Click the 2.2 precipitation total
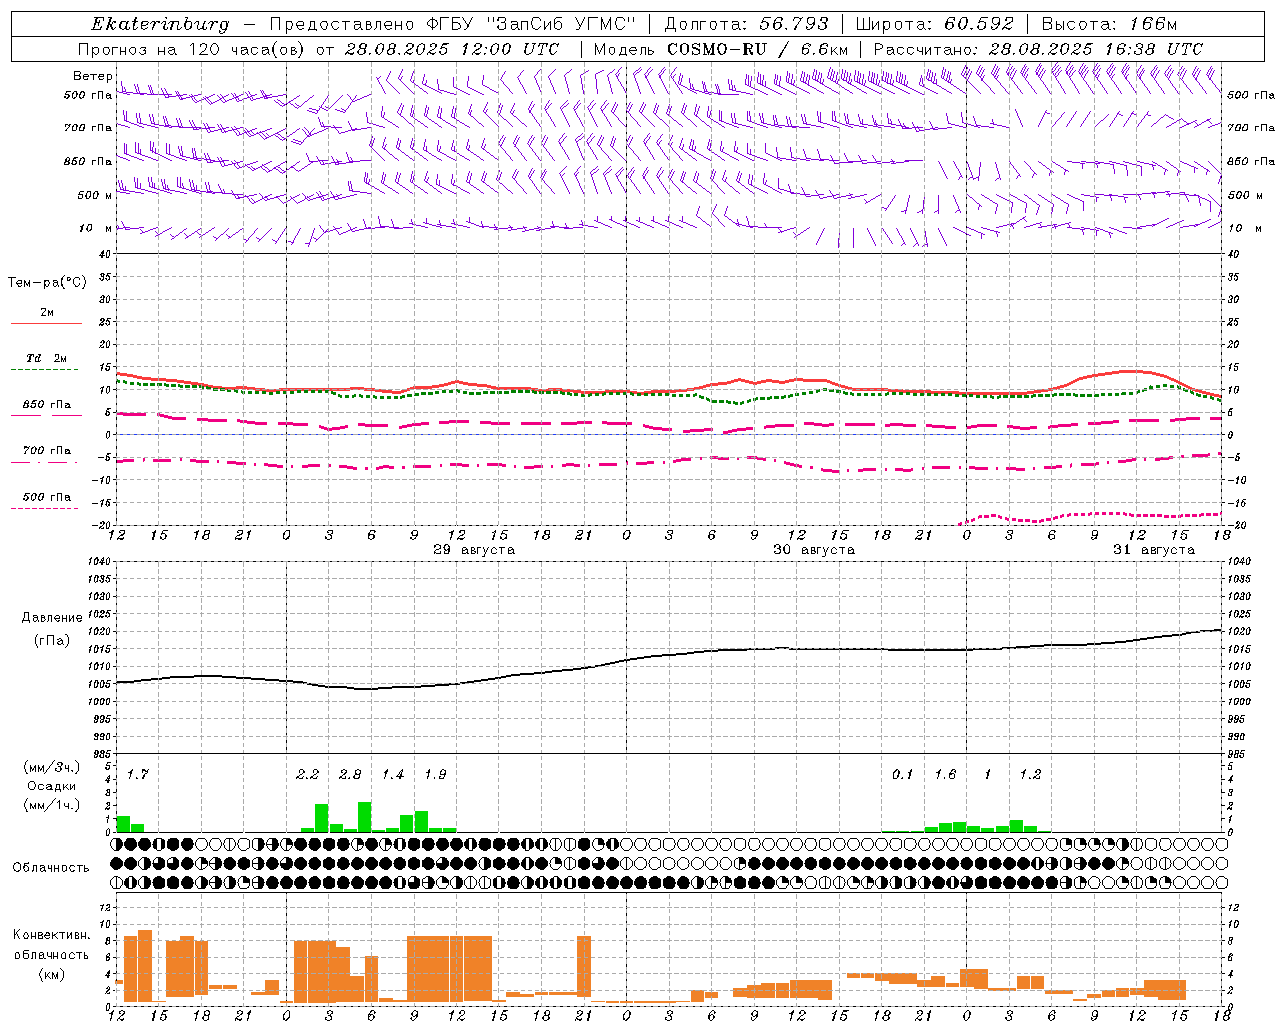Image resolution: width=1280 pixels, height=1024 pixels. [x=307, y=775]
